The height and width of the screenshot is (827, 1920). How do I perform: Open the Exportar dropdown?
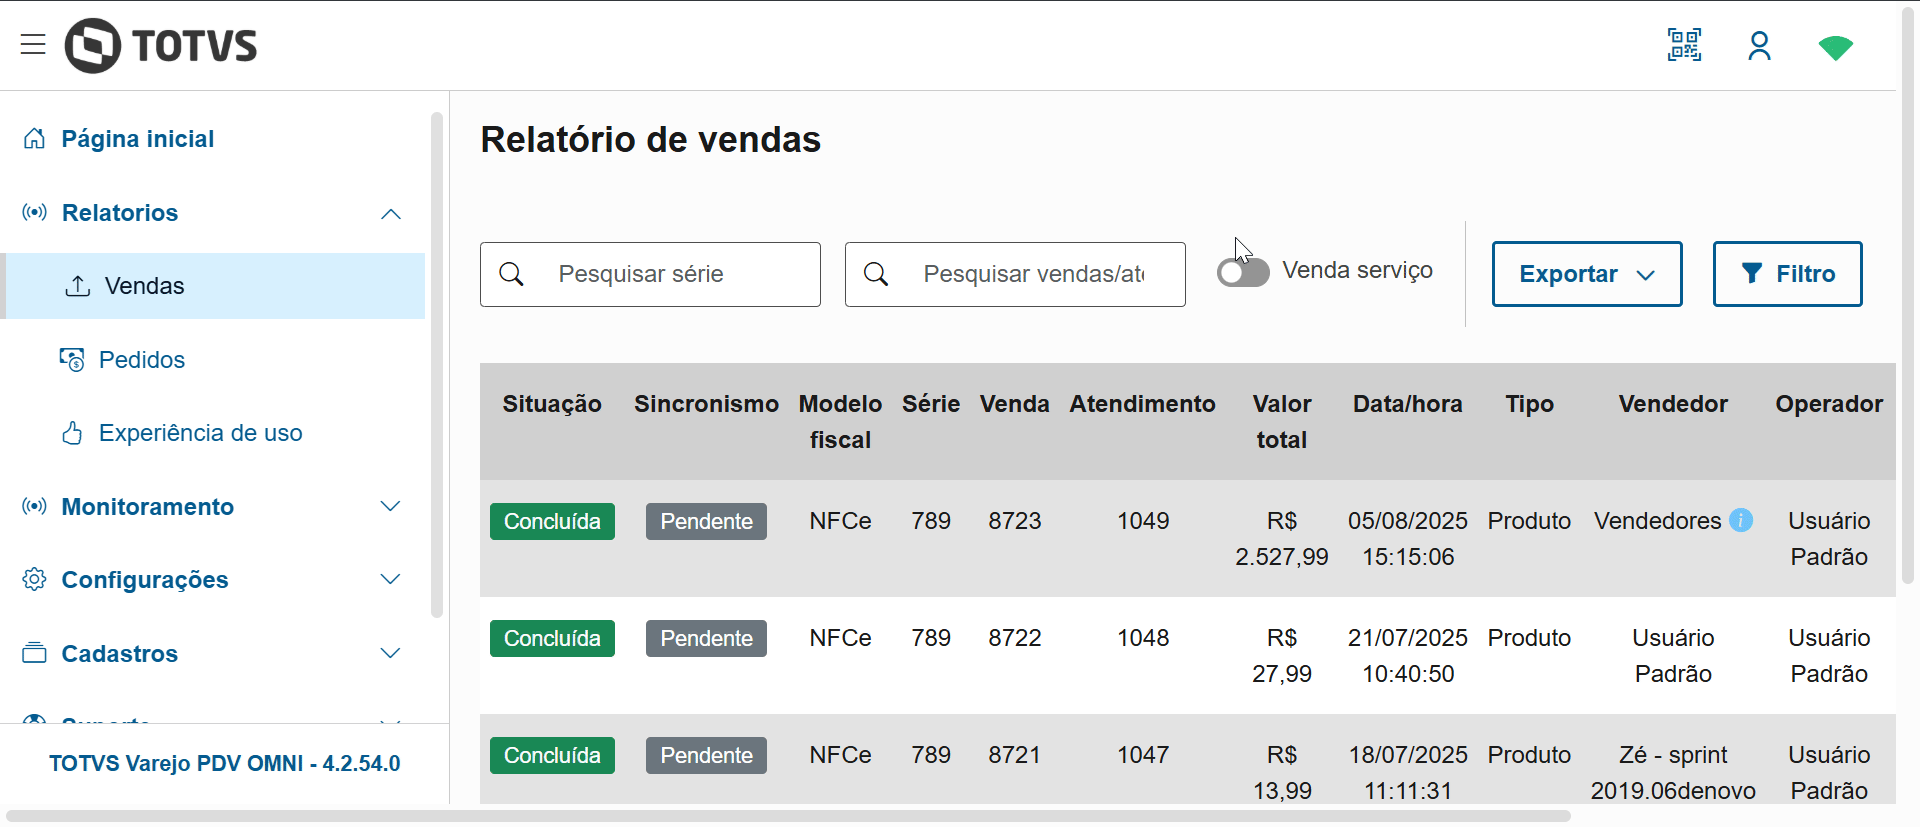click(1586, 274)
